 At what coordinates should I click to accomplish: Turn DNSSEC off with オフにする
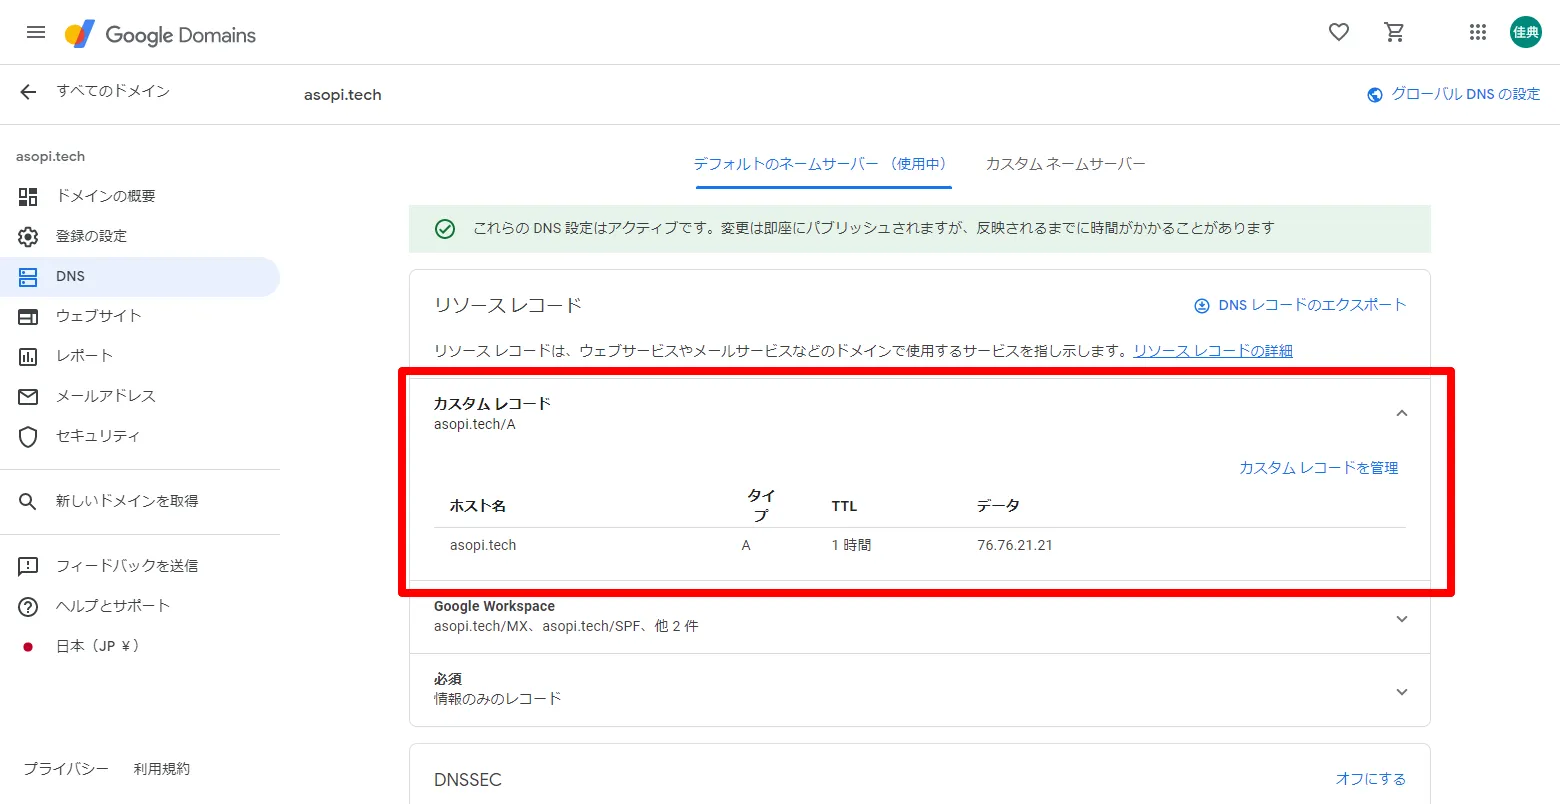click(x=1370, y=778)
